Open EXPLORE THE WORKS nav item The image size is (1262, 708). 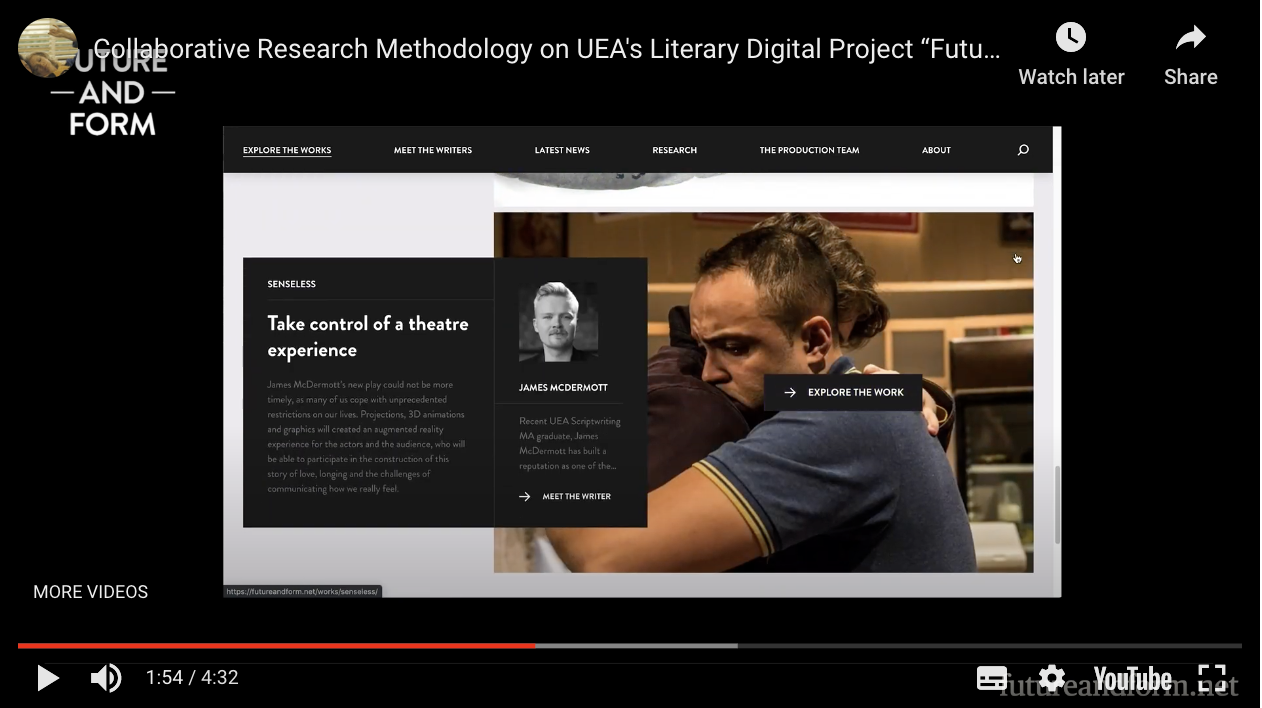[x=287, y=150]
